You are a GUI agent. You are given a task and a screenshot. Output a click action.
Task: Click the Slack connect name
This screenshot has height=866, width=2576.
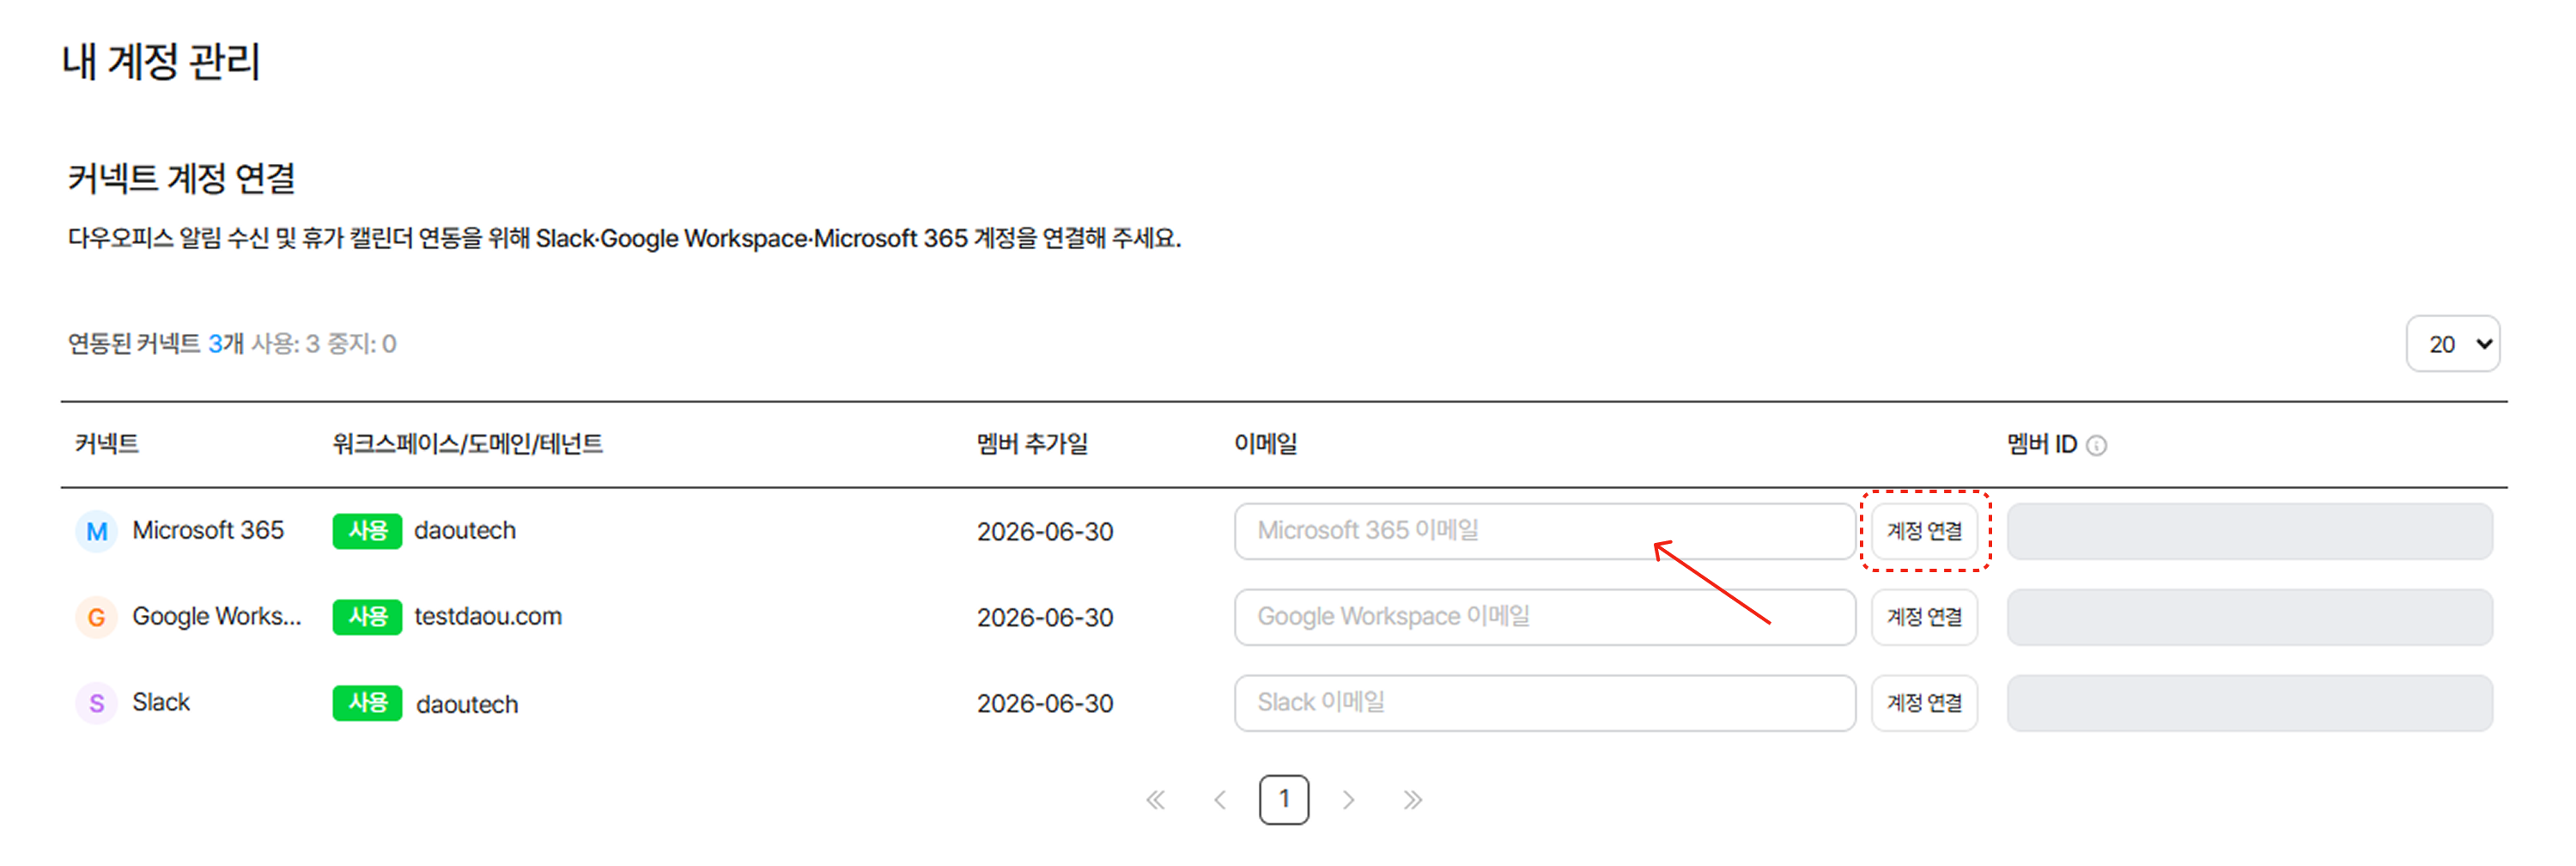[x=161, y=702]
